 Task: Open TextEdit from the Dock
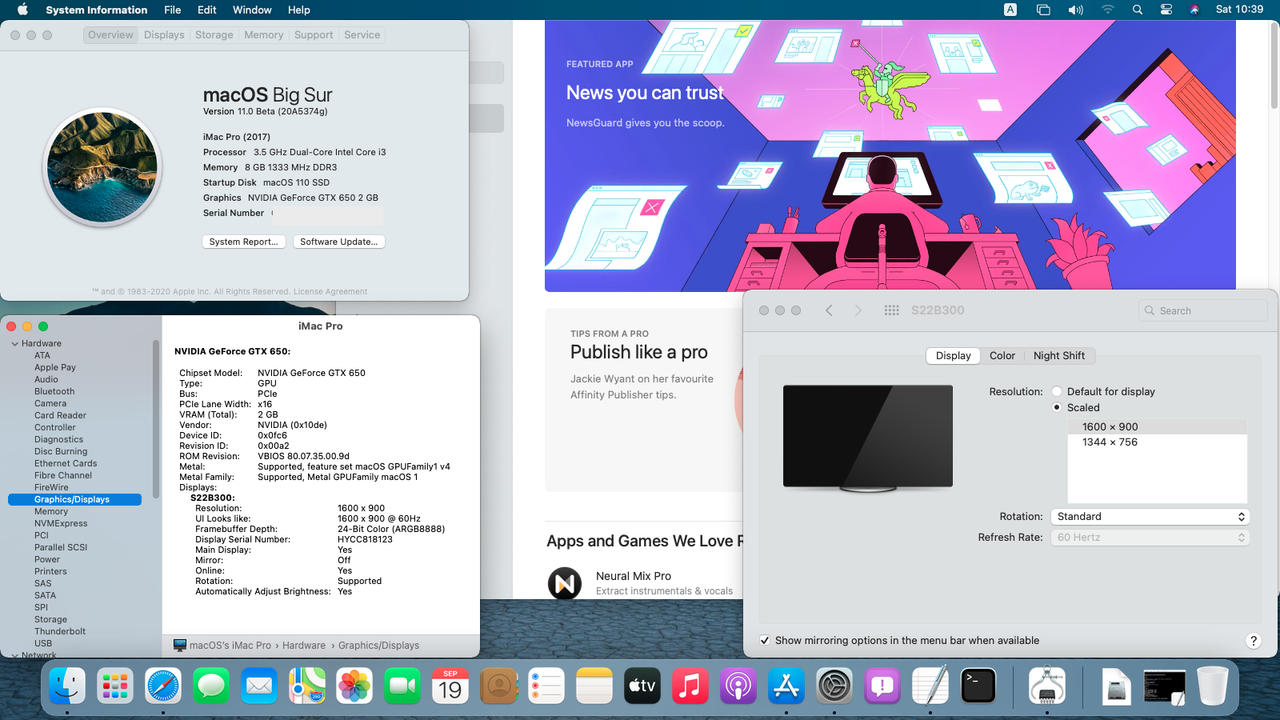tap(930, 686)
